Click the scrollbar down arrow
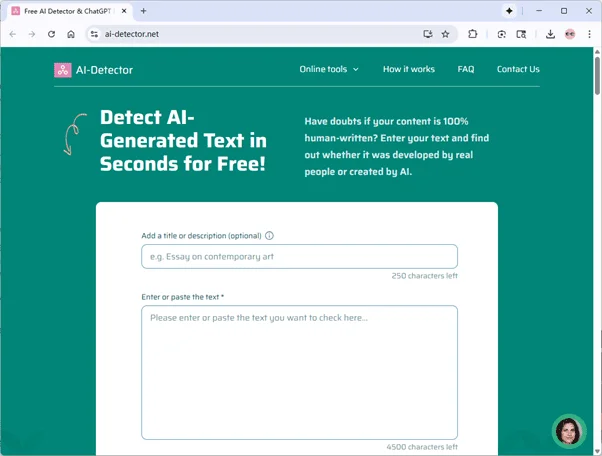This screenshot has width=602, height=456. coord(597,451)
